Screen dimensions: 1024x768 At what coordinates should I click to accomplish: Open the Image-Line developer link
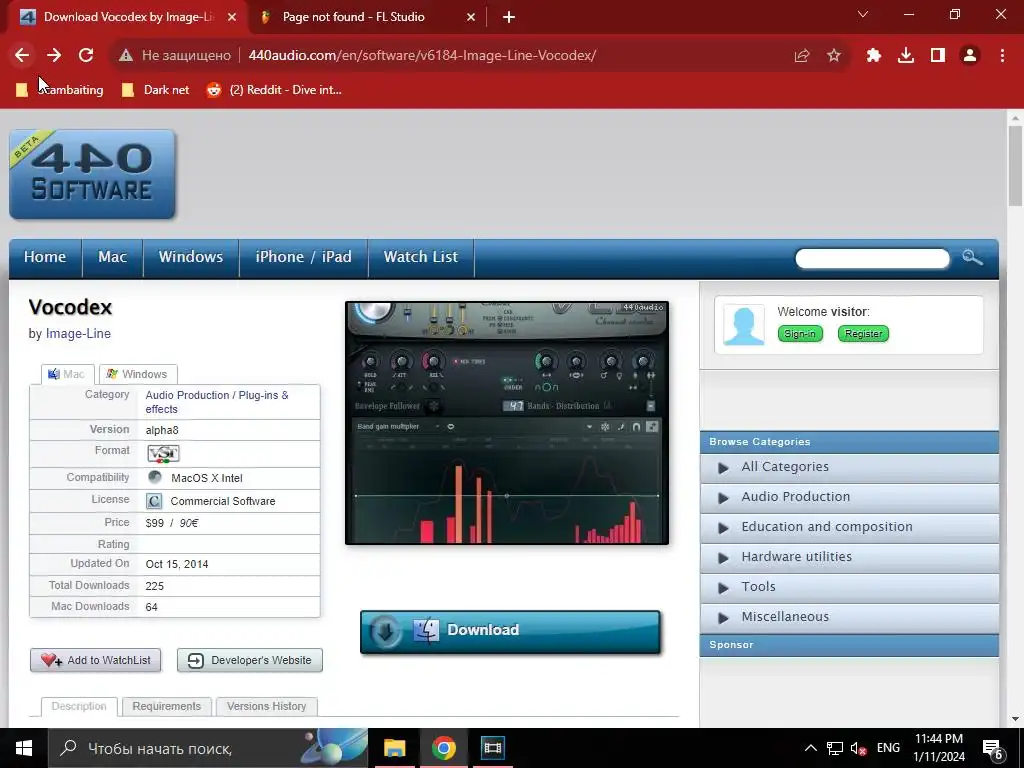click(x=78, y=334)
